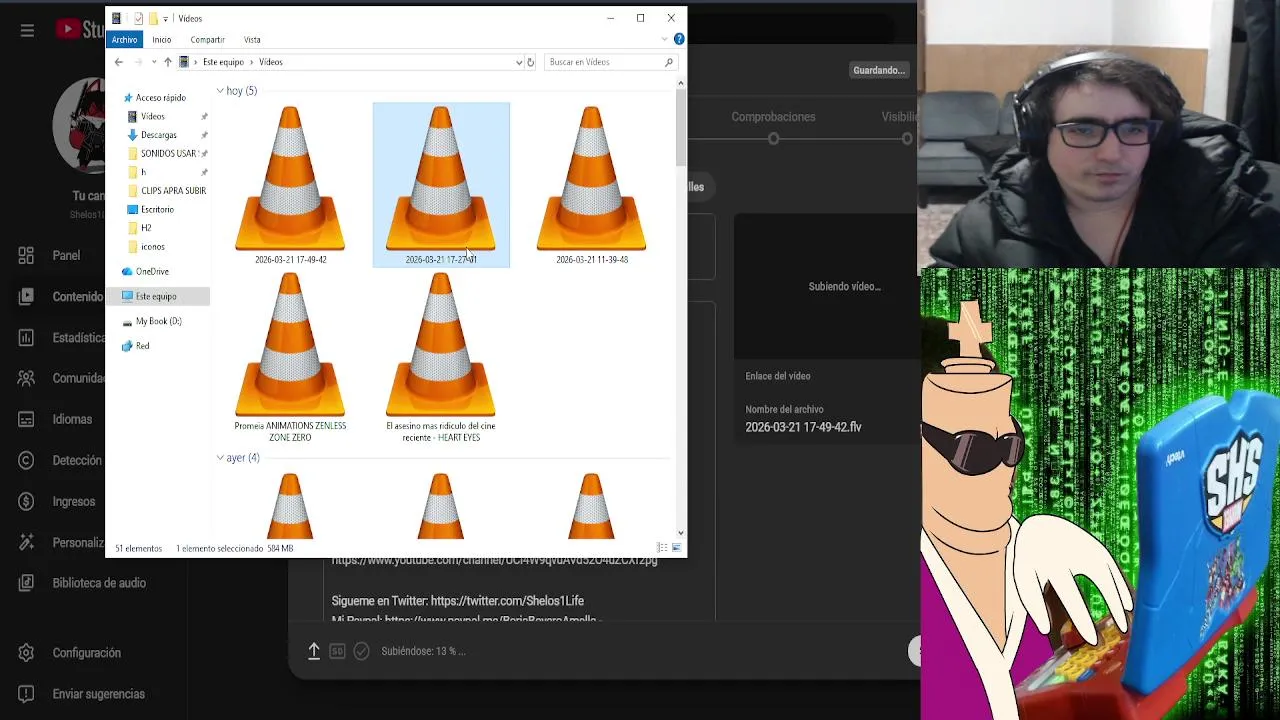Image resolution: width=1280 pixels, height=720 pixels.
Task: Open the Inicio ribbon tab
Action: click(162, 40)
